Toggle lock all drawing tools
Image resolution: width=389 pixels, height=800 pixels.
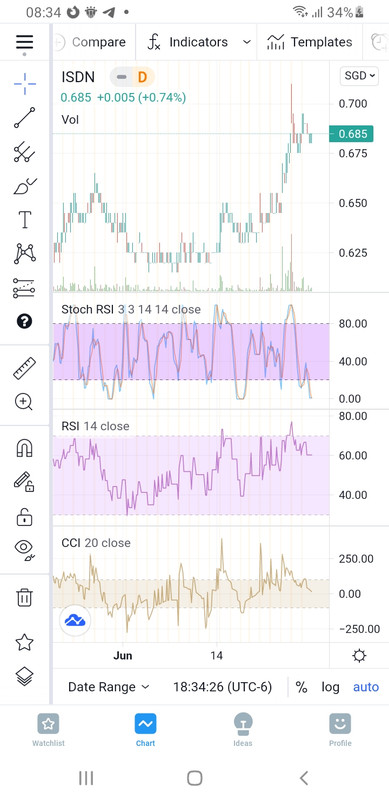[25, 516]
